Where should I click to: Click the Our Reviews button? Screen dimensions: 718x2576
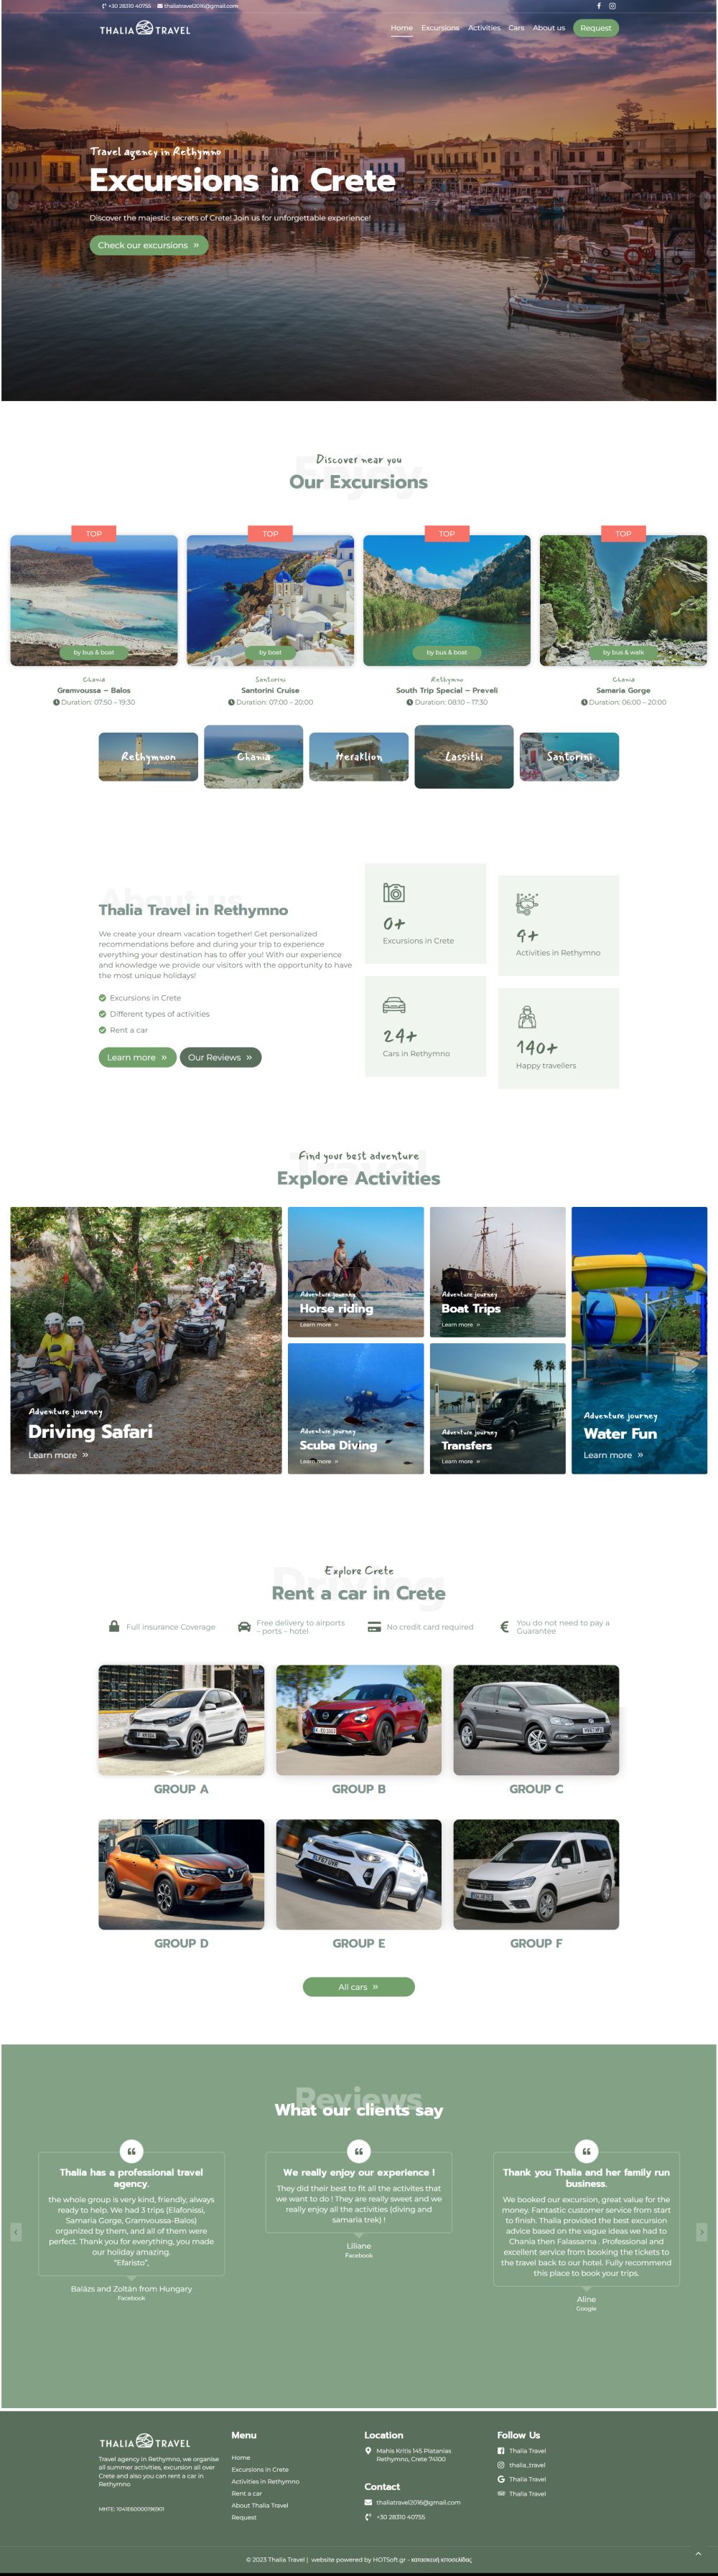(220, 1057)
